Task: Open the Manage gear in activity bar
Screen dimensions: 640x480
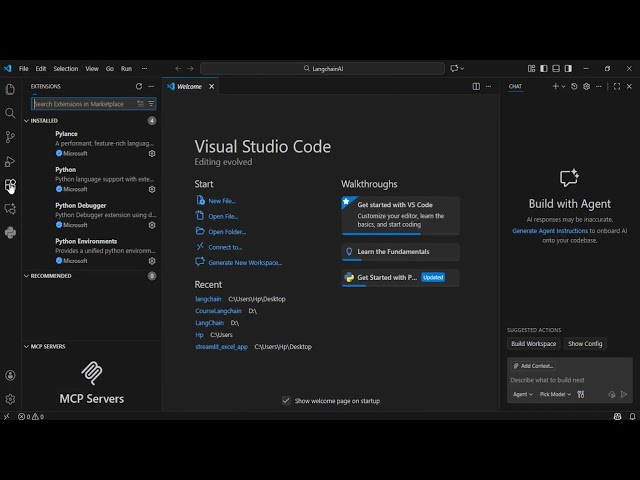Action: pos(10,399)
